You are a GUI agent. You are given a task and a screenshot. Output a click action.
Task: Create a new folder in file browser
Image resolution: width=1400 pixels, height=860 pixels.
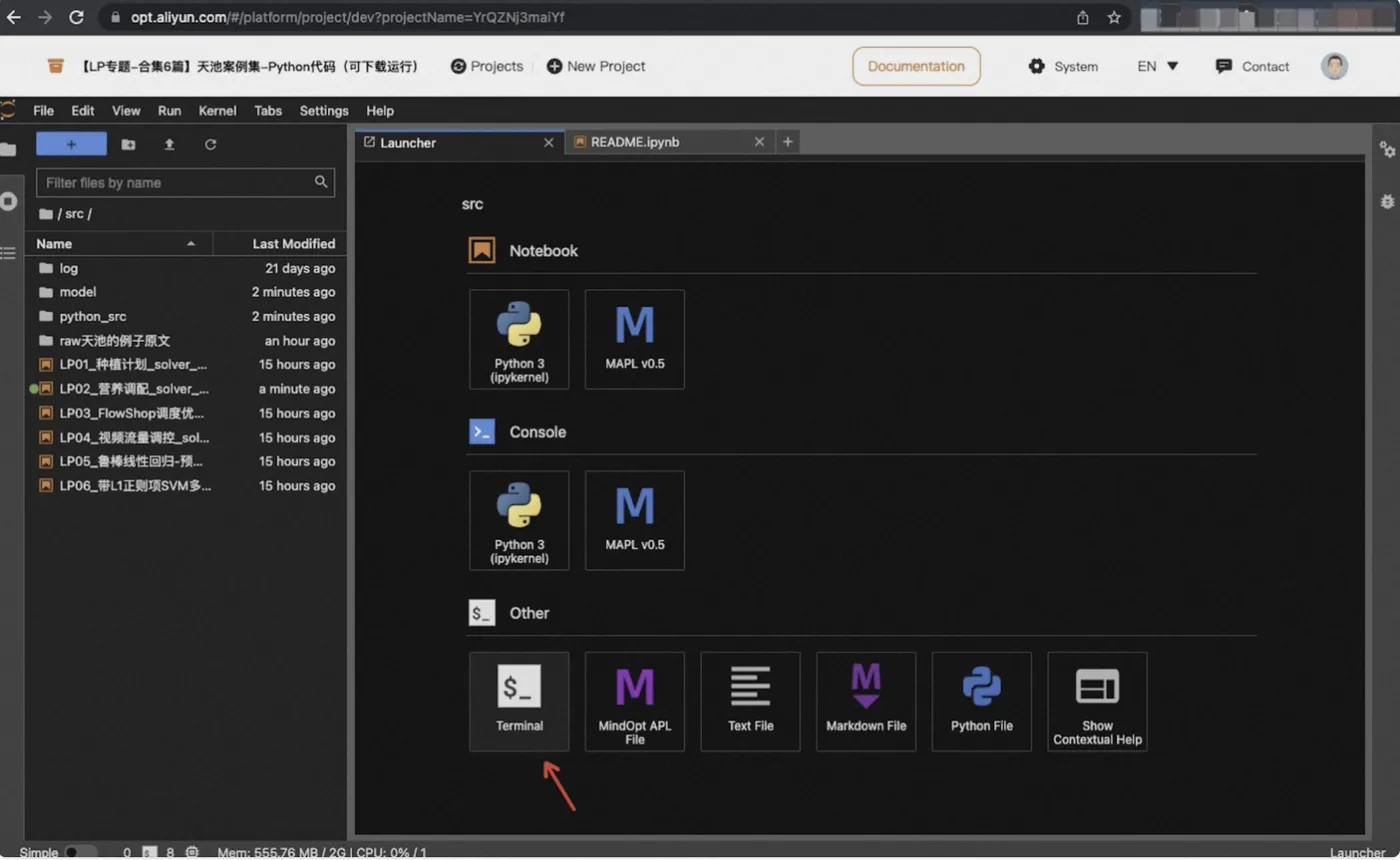click(128, 144)
